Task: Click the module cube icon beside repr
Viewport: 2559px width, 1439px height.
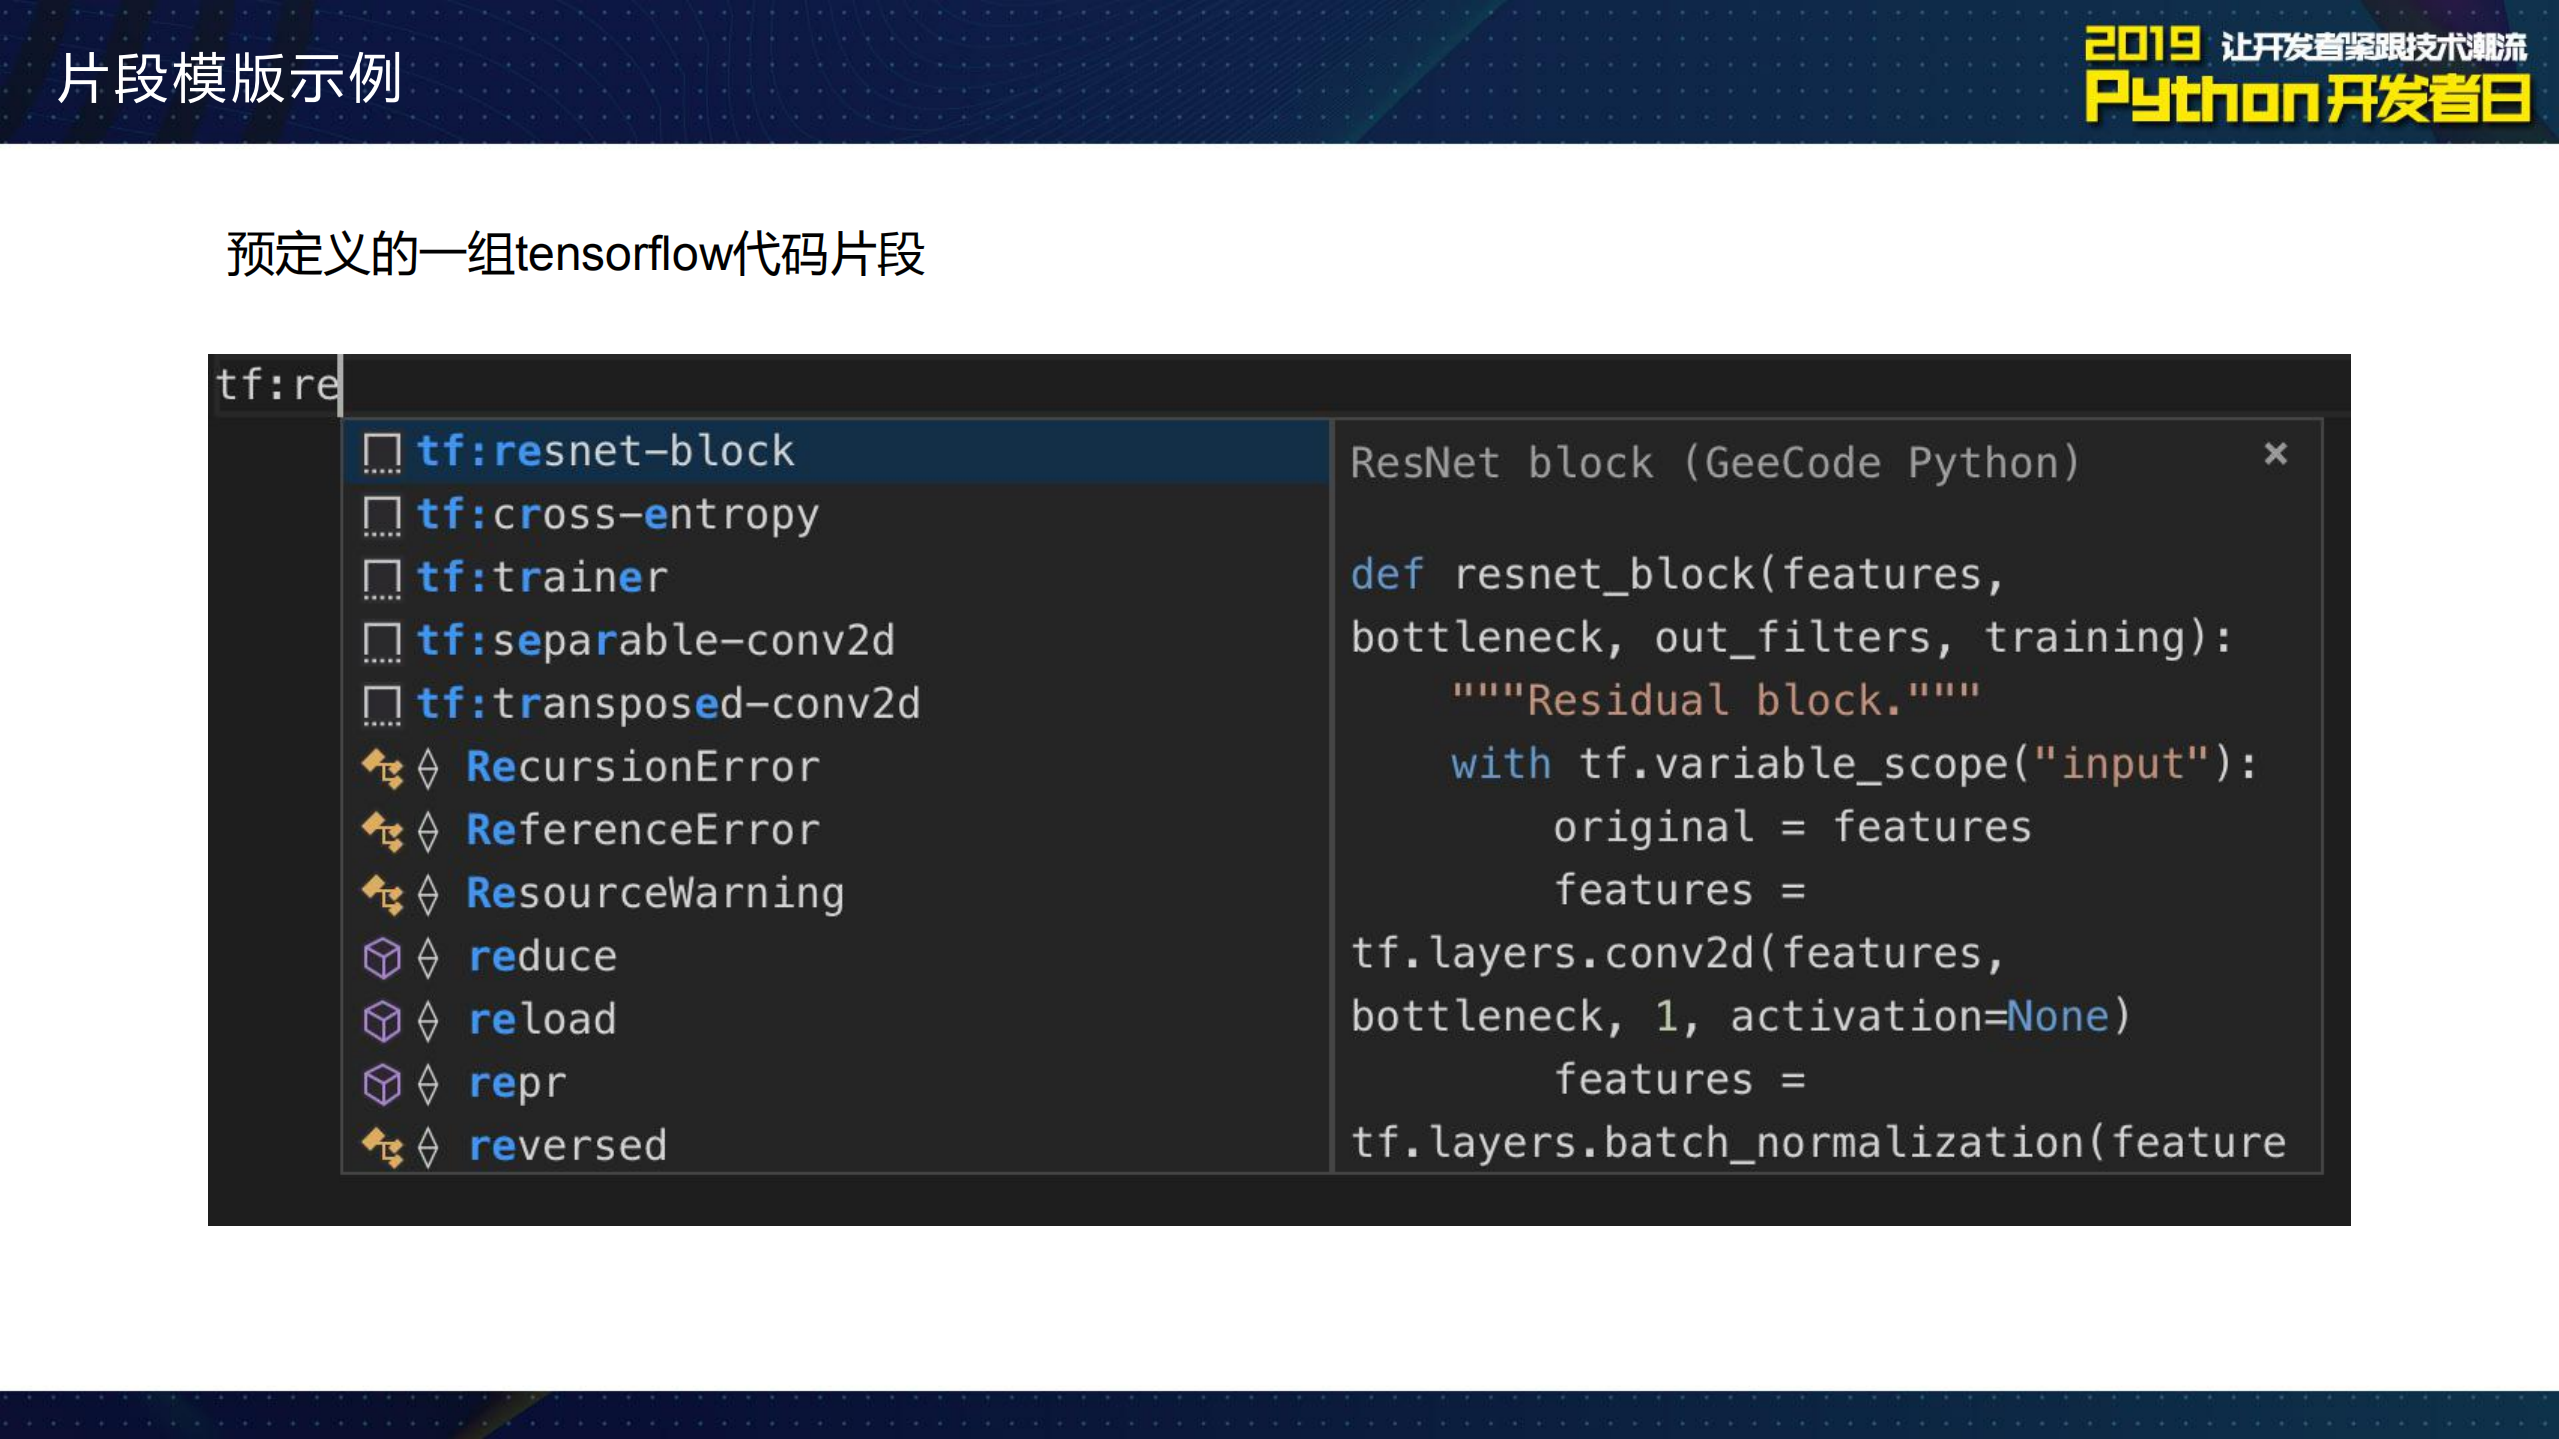Action: pos(384,1082)
